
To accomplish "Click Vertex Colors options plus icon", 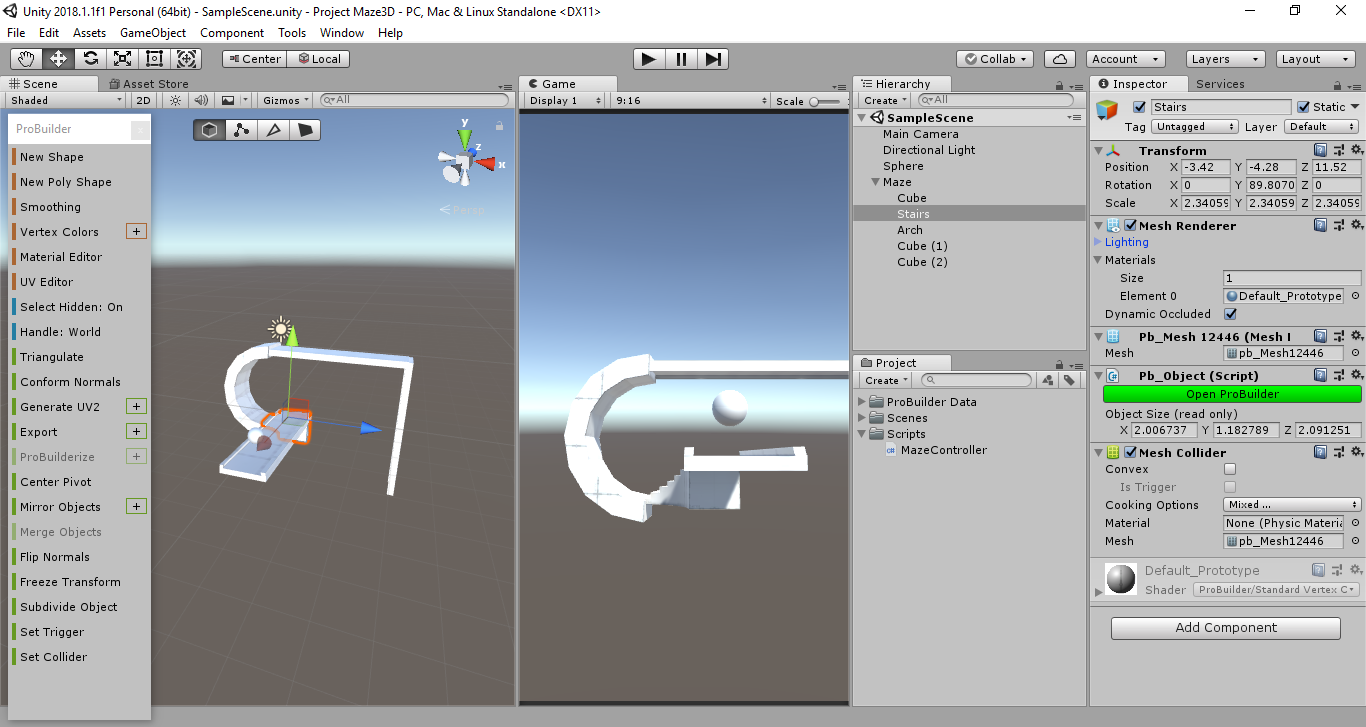I will point(136,231).
